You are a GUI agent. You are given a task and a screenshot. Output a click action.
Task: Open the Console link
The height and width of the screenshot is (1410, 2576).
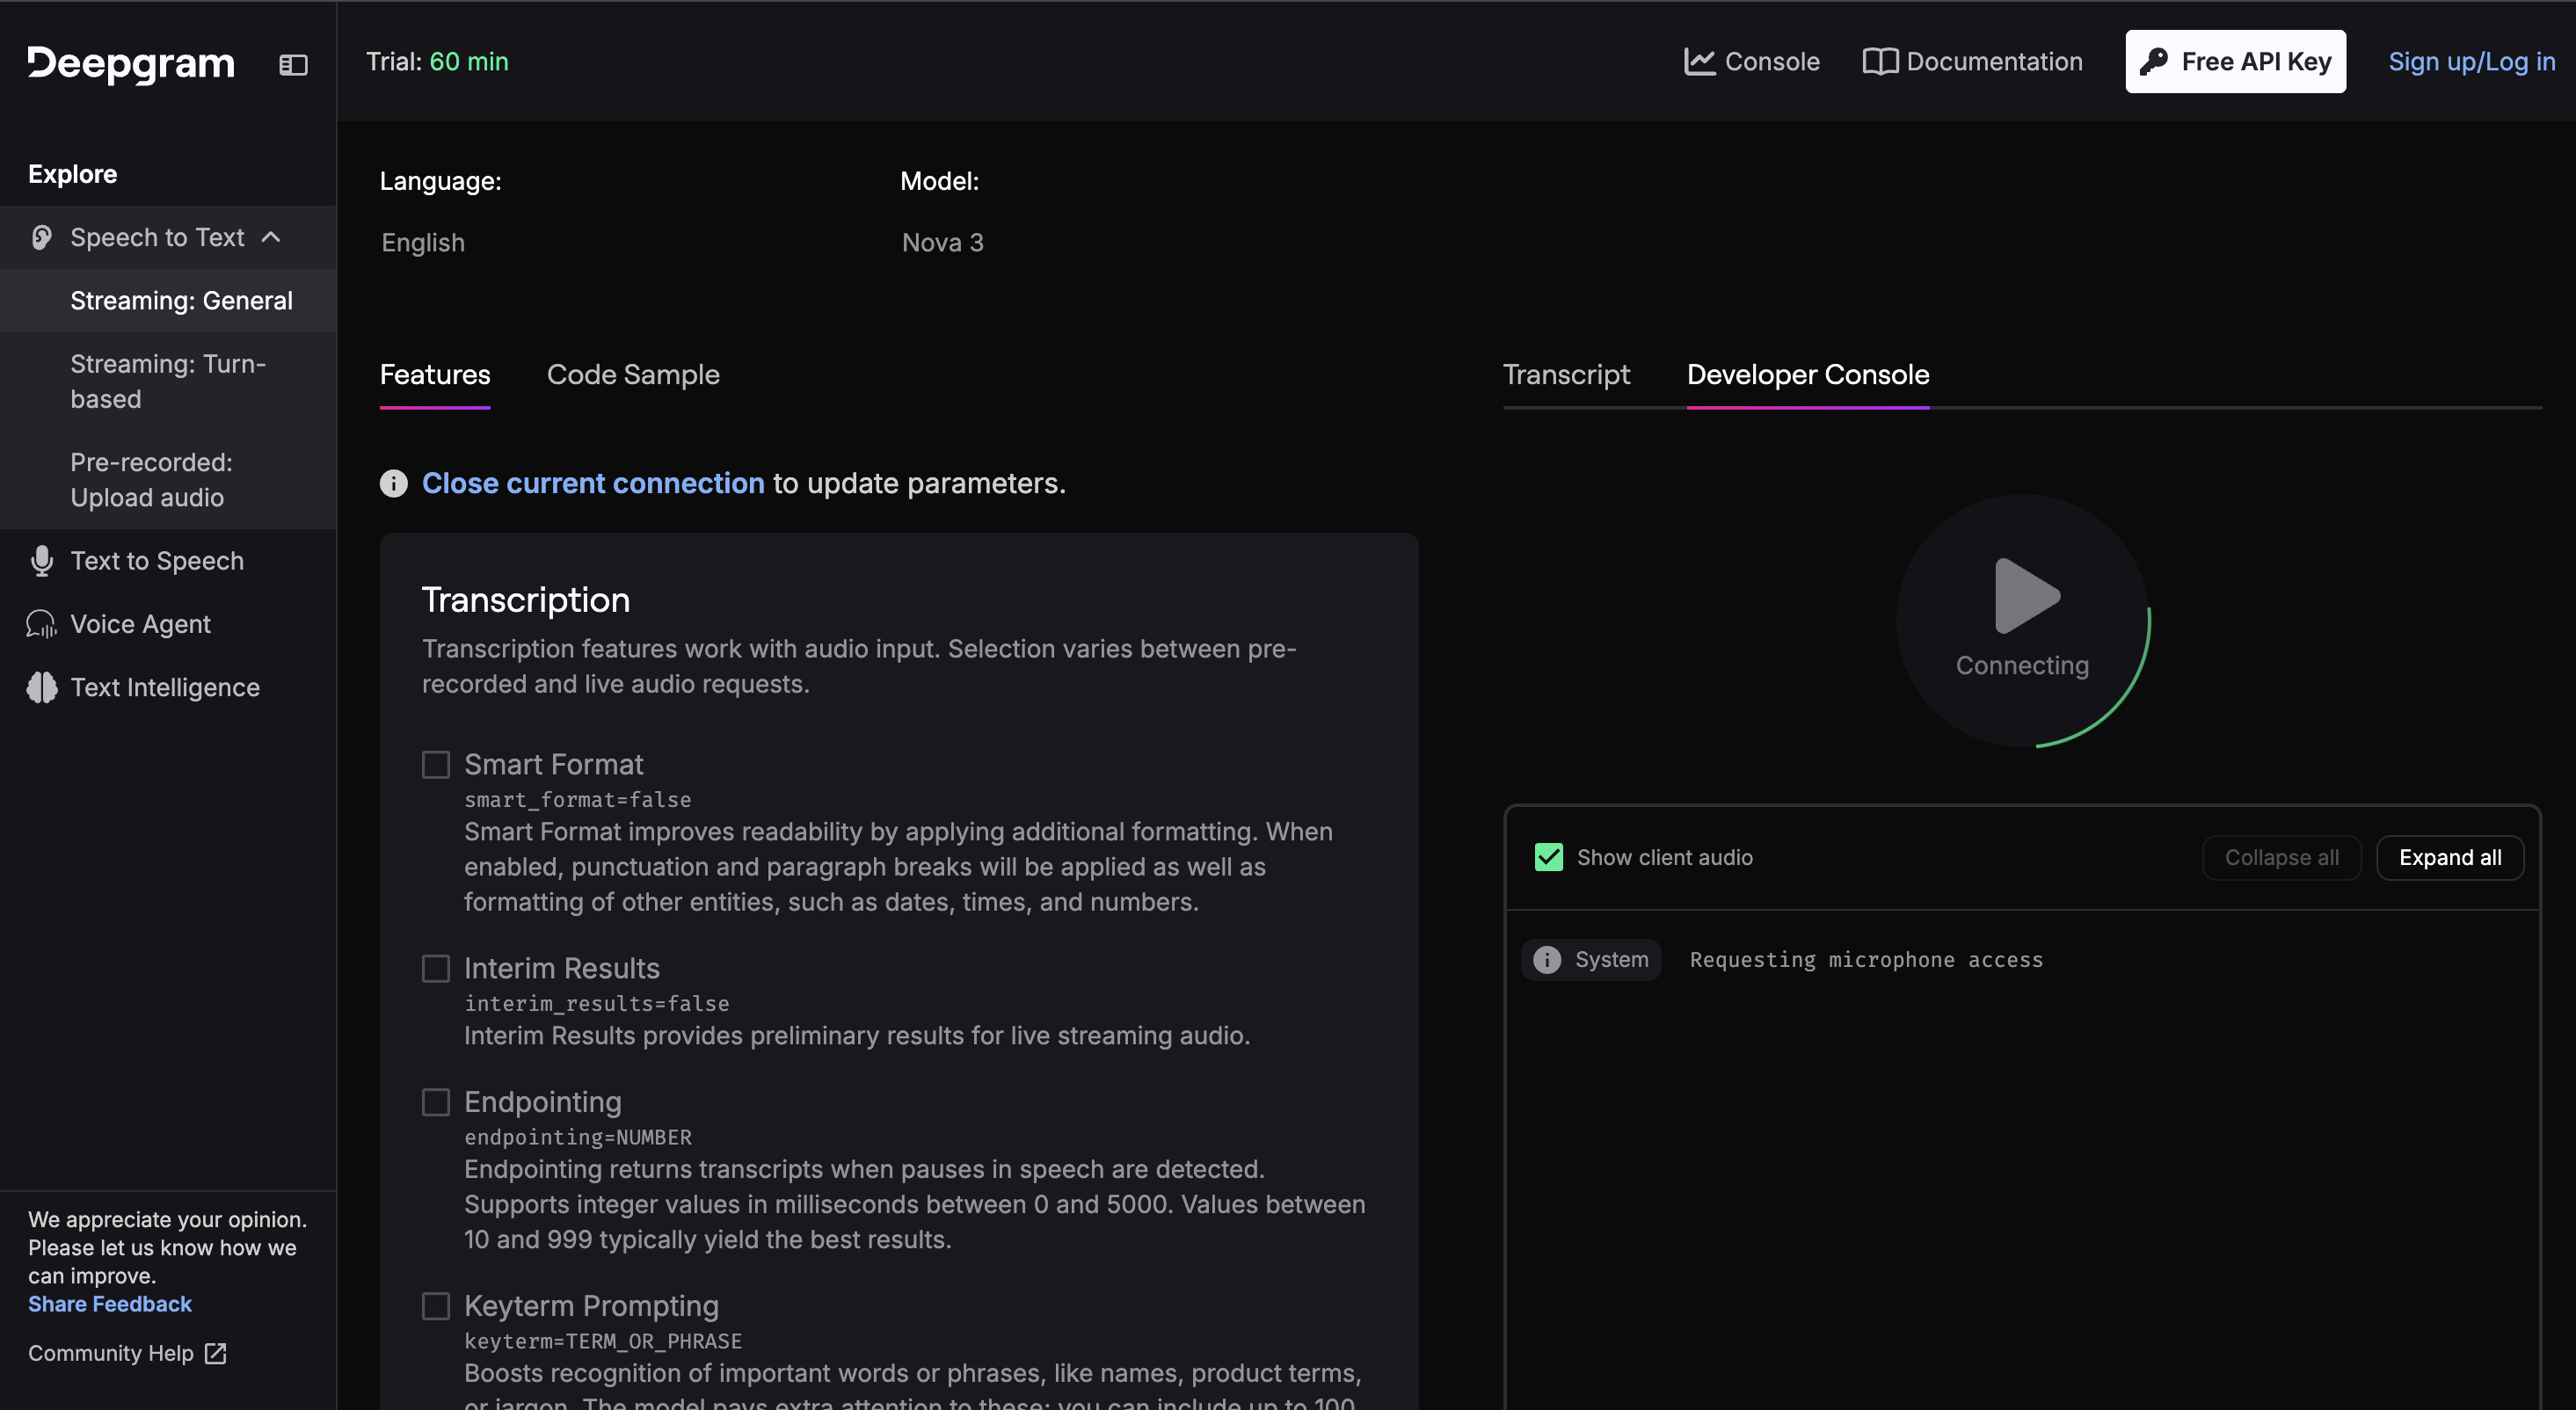pyautogui.click(x=1752, y=62)
